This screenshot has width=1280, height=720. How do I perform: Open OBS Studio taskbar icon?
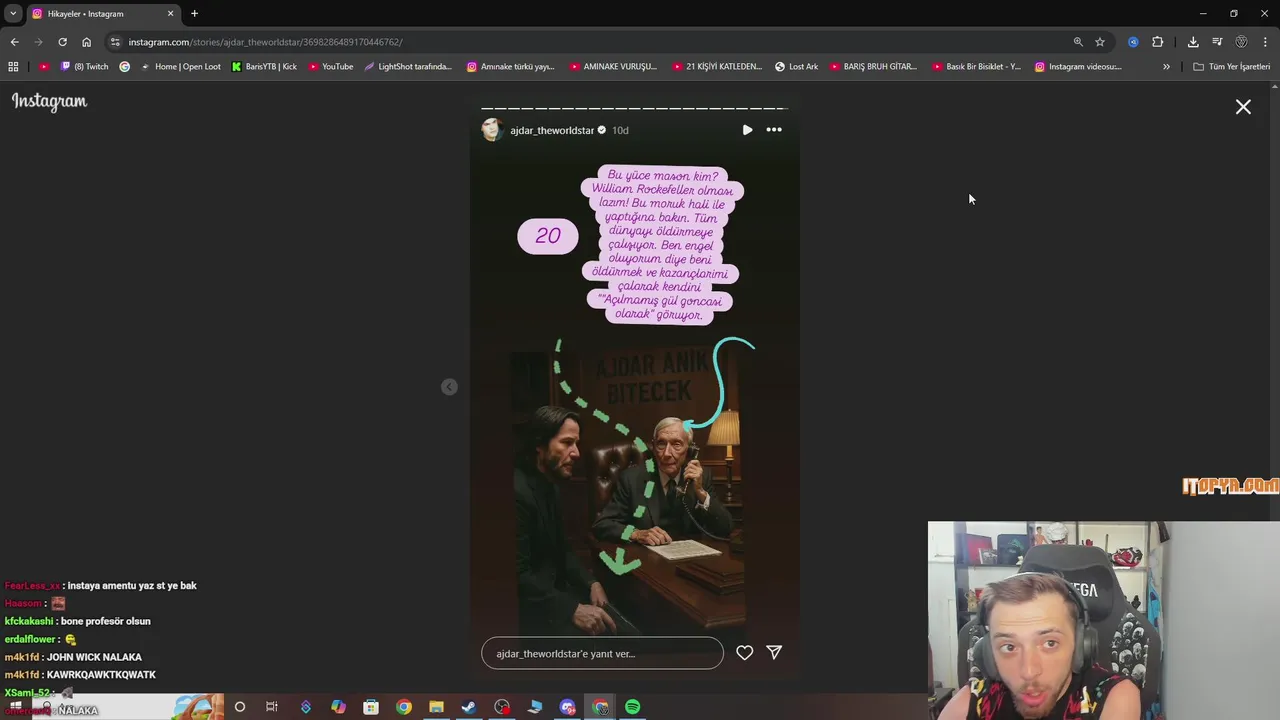click(502, 707)
